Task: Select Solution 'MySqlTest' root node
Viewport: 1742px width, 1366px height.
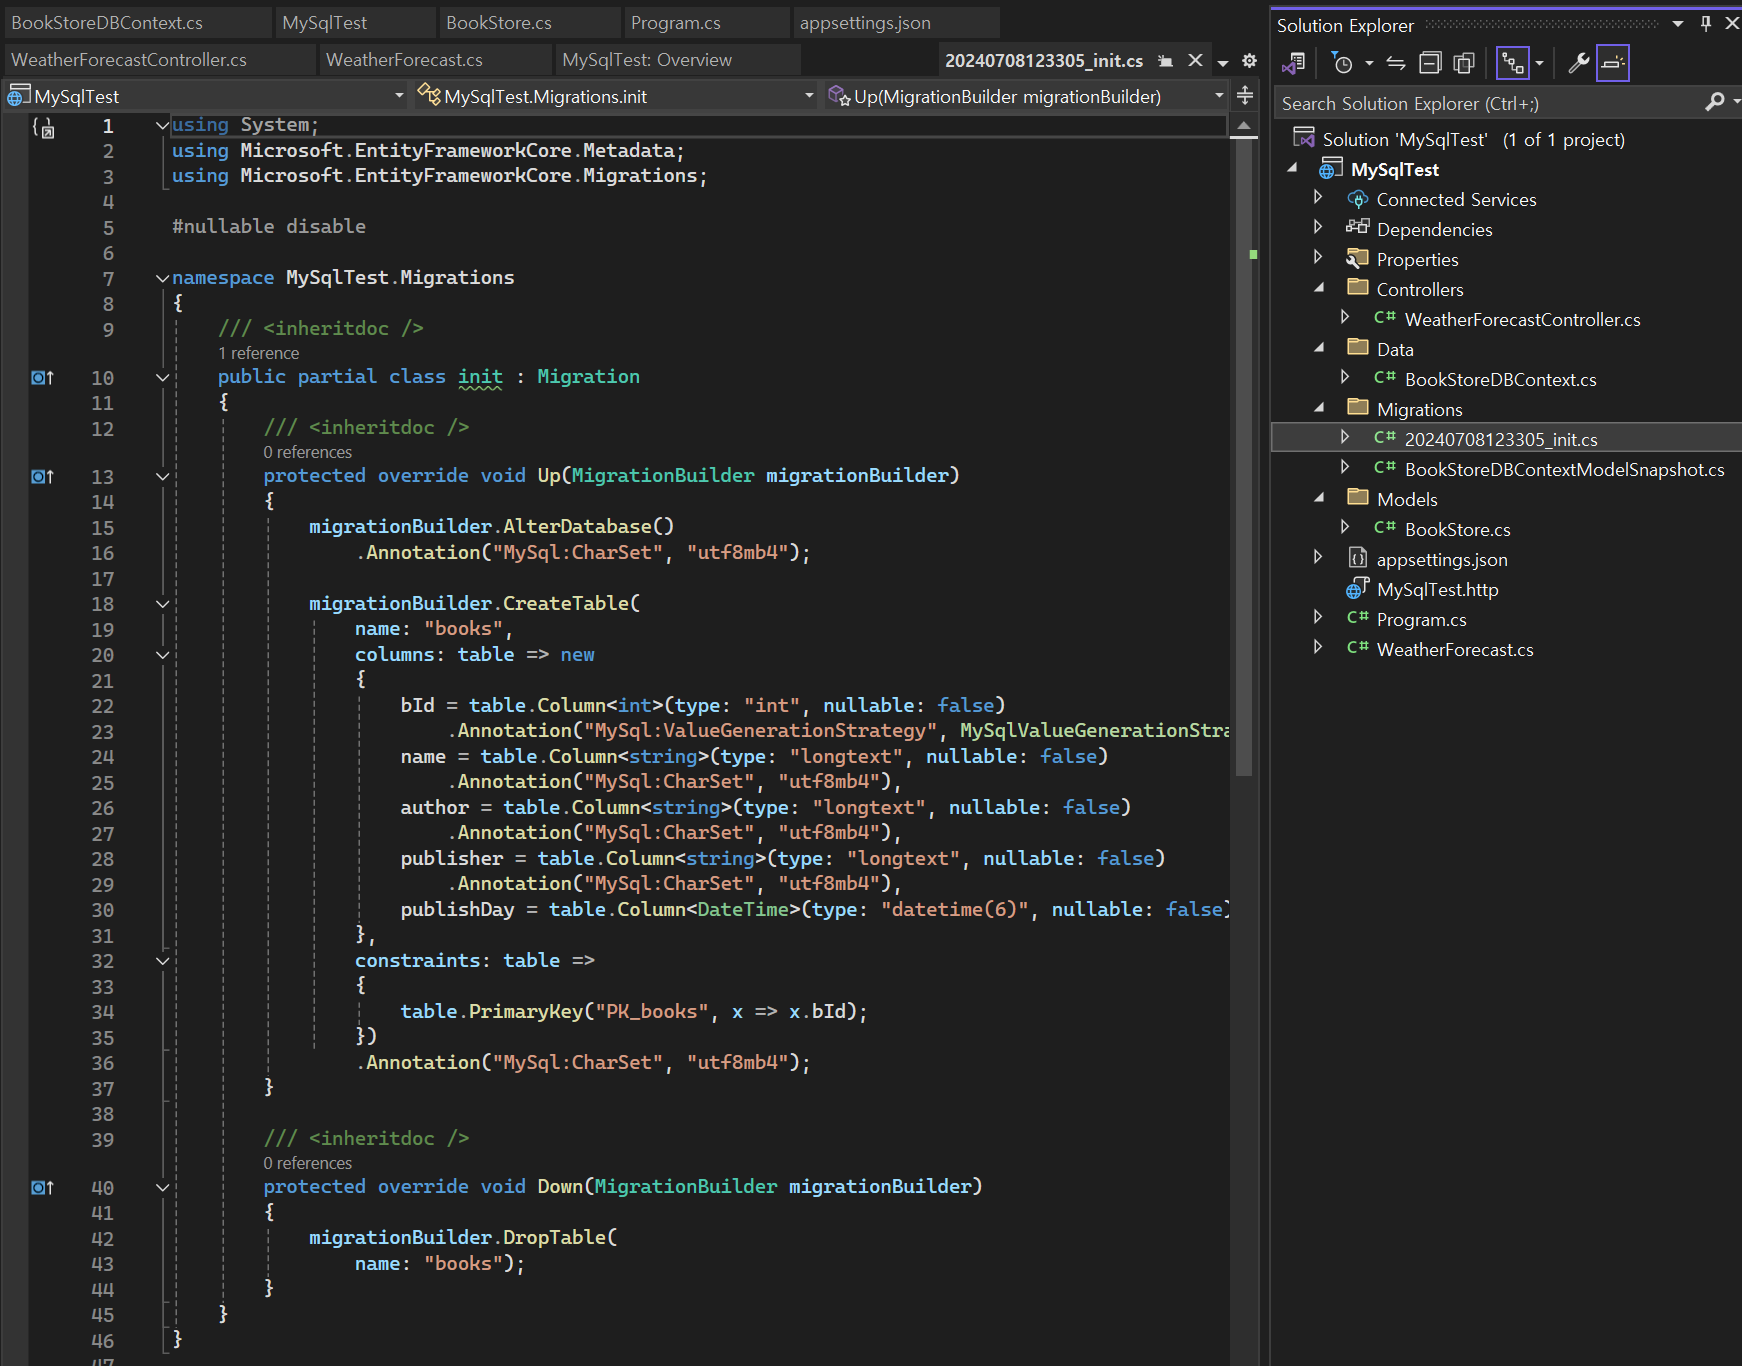Action: 1473,139
